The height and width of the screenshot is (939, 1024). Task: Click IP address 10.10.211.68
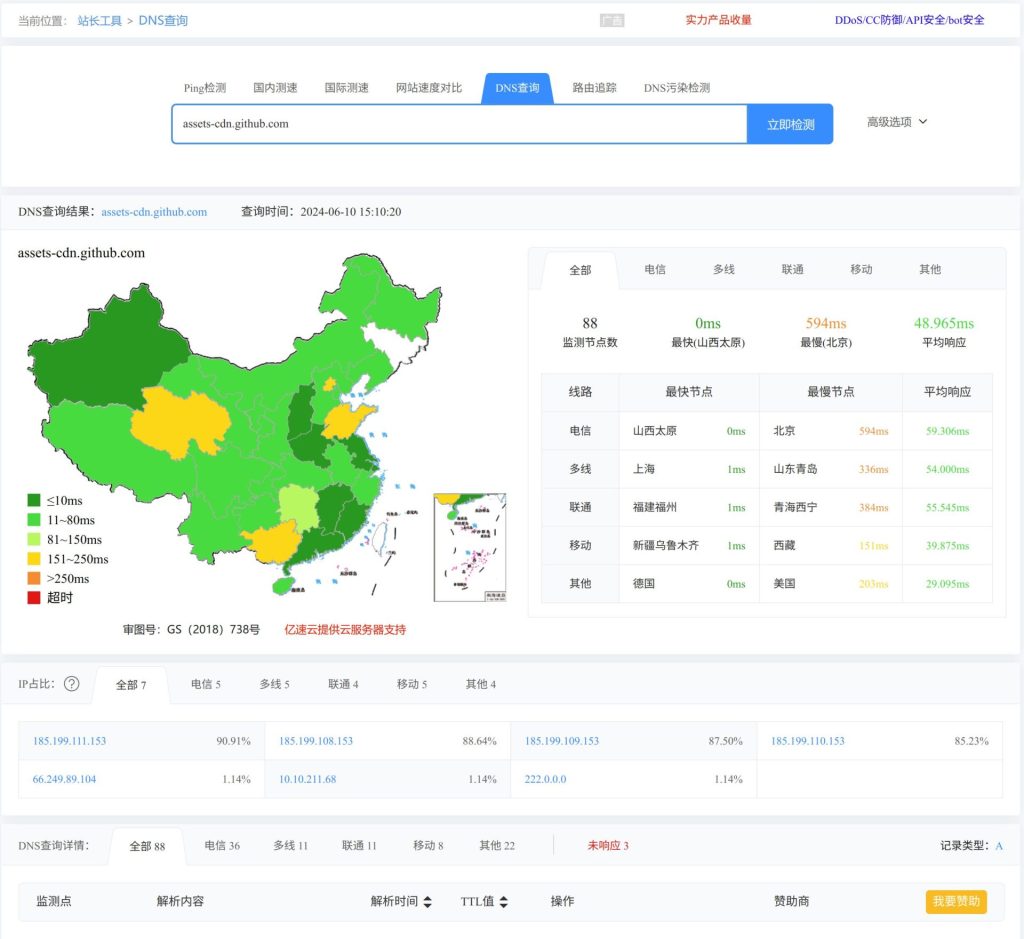[x=308, y=779]
